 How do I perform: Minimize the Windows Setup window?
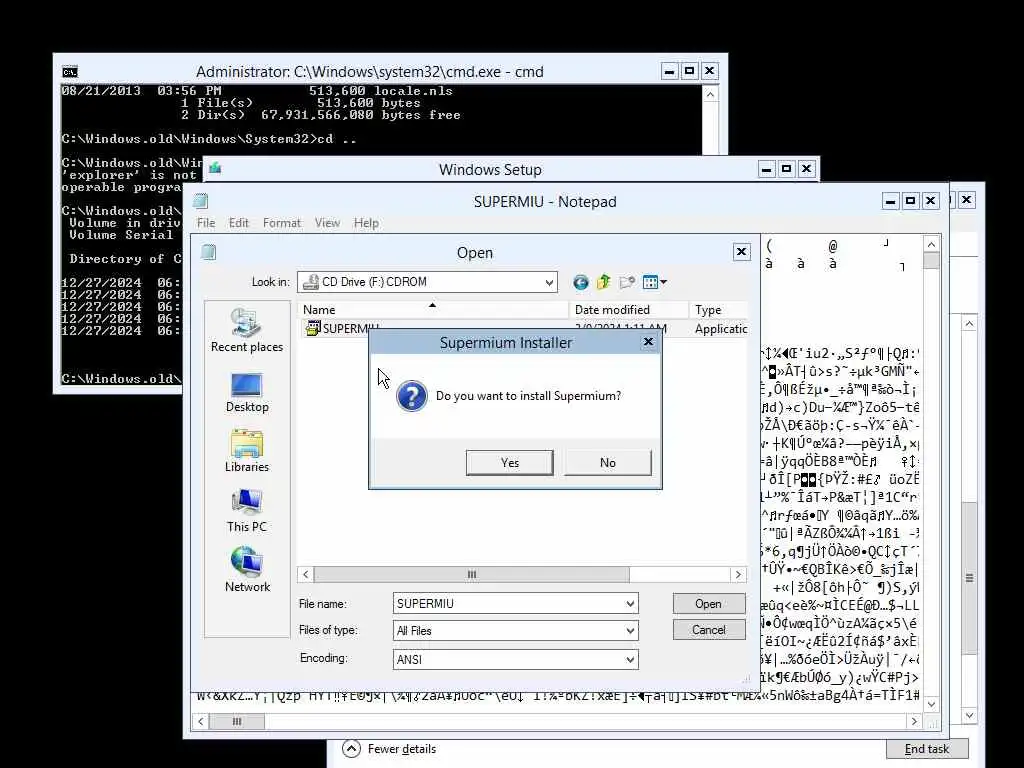[x=767, y=169]
